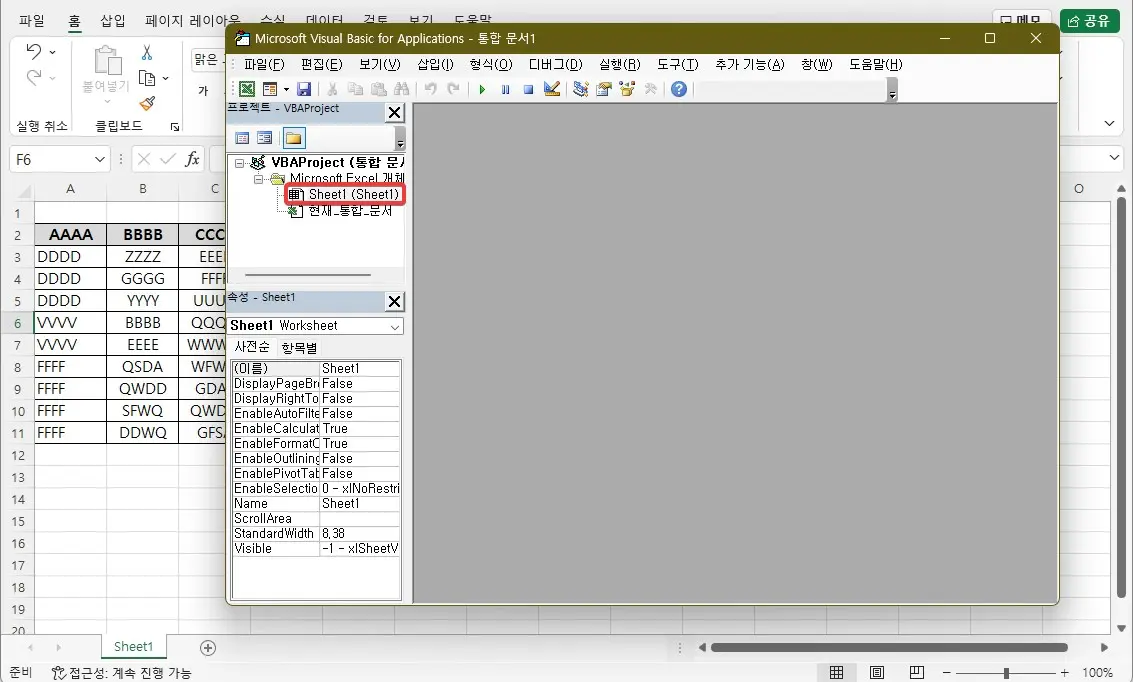Collapse Microsoft Excel objects folder node
The width and height of the screenshot is (1133, 682).
tap(258, 178)
